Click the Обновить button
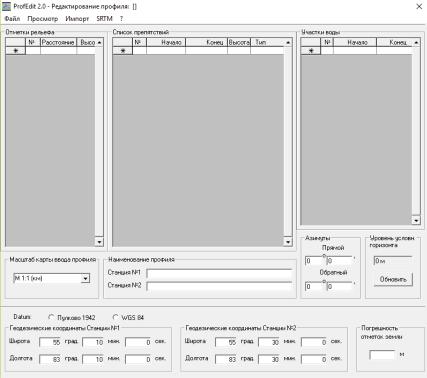 tap(393, 279)
